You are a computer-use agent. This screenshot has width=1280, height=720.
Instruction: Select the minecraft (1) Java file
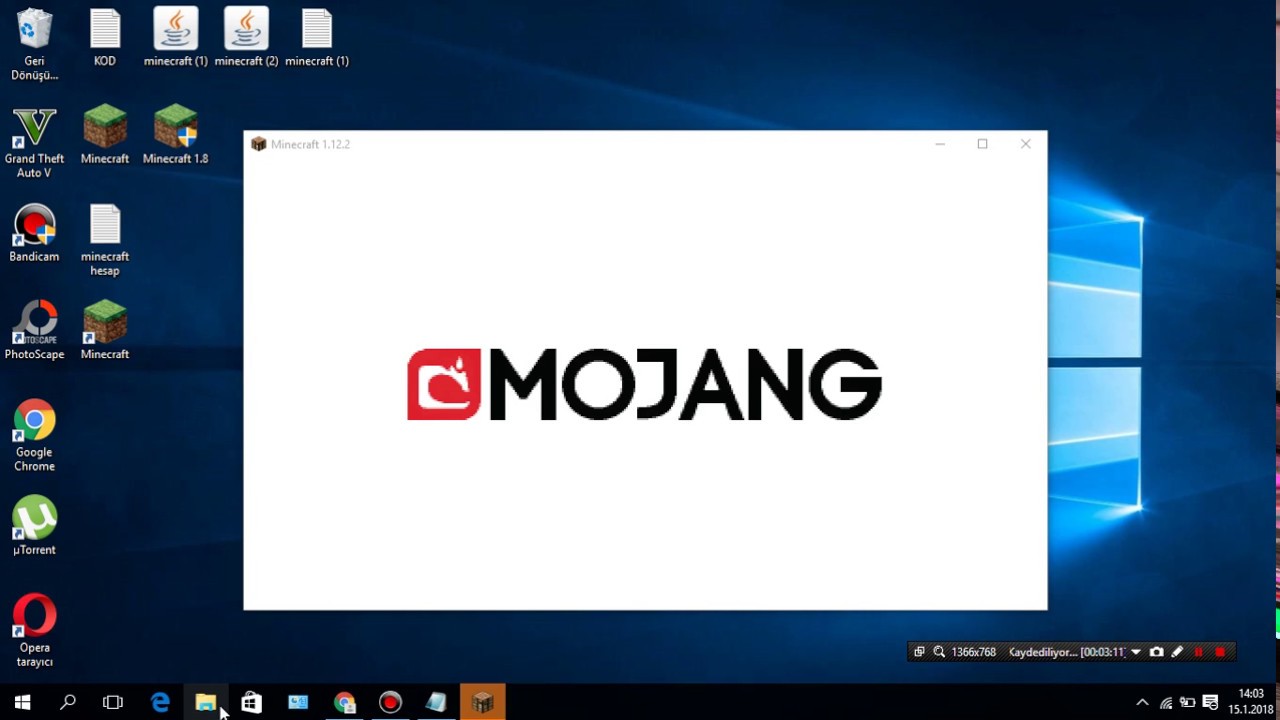175,38
